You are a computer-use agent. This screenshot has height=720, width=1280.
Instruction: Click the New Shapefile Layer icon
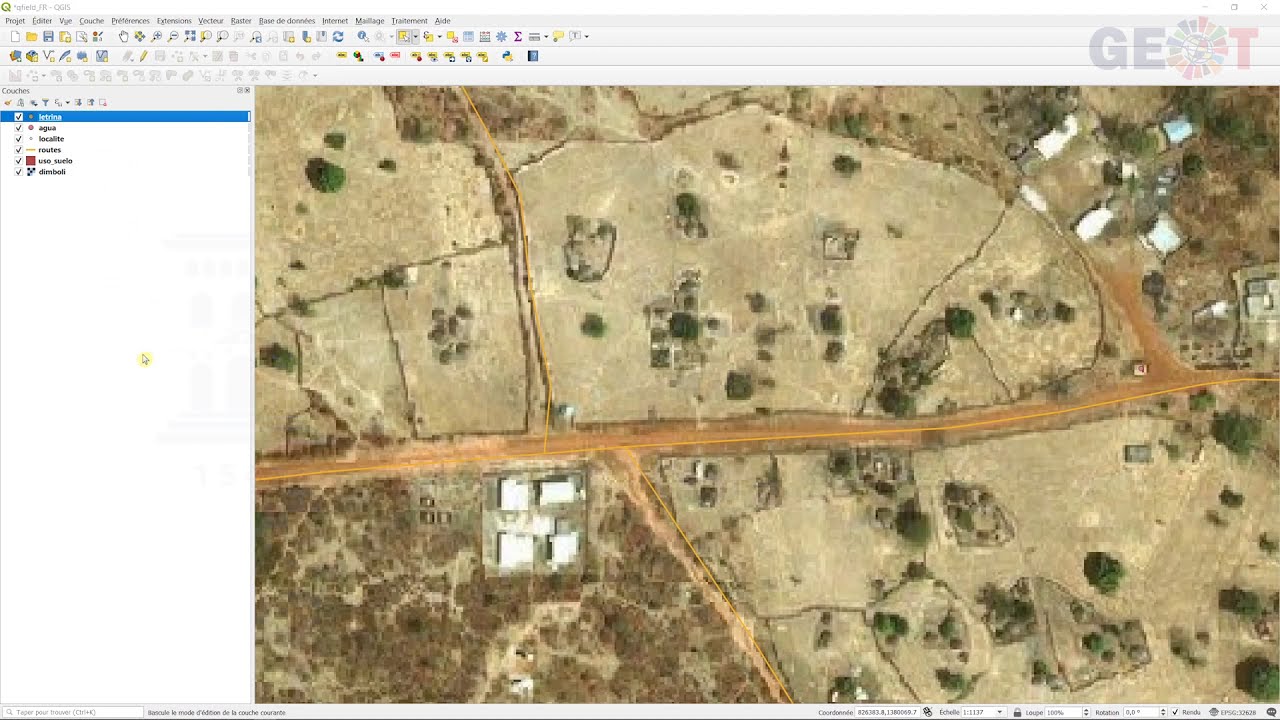point(49,56)
